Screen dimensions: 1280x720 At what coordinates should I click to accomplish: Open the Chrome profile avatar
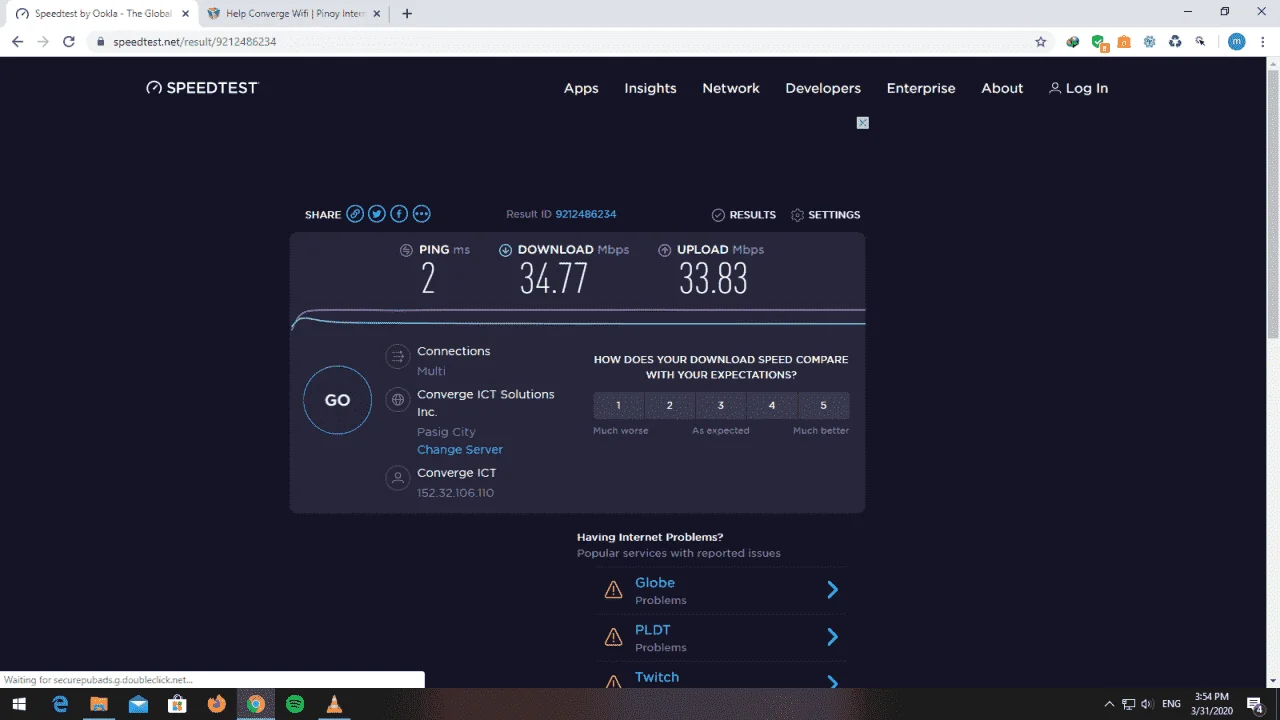(1237, 42)
